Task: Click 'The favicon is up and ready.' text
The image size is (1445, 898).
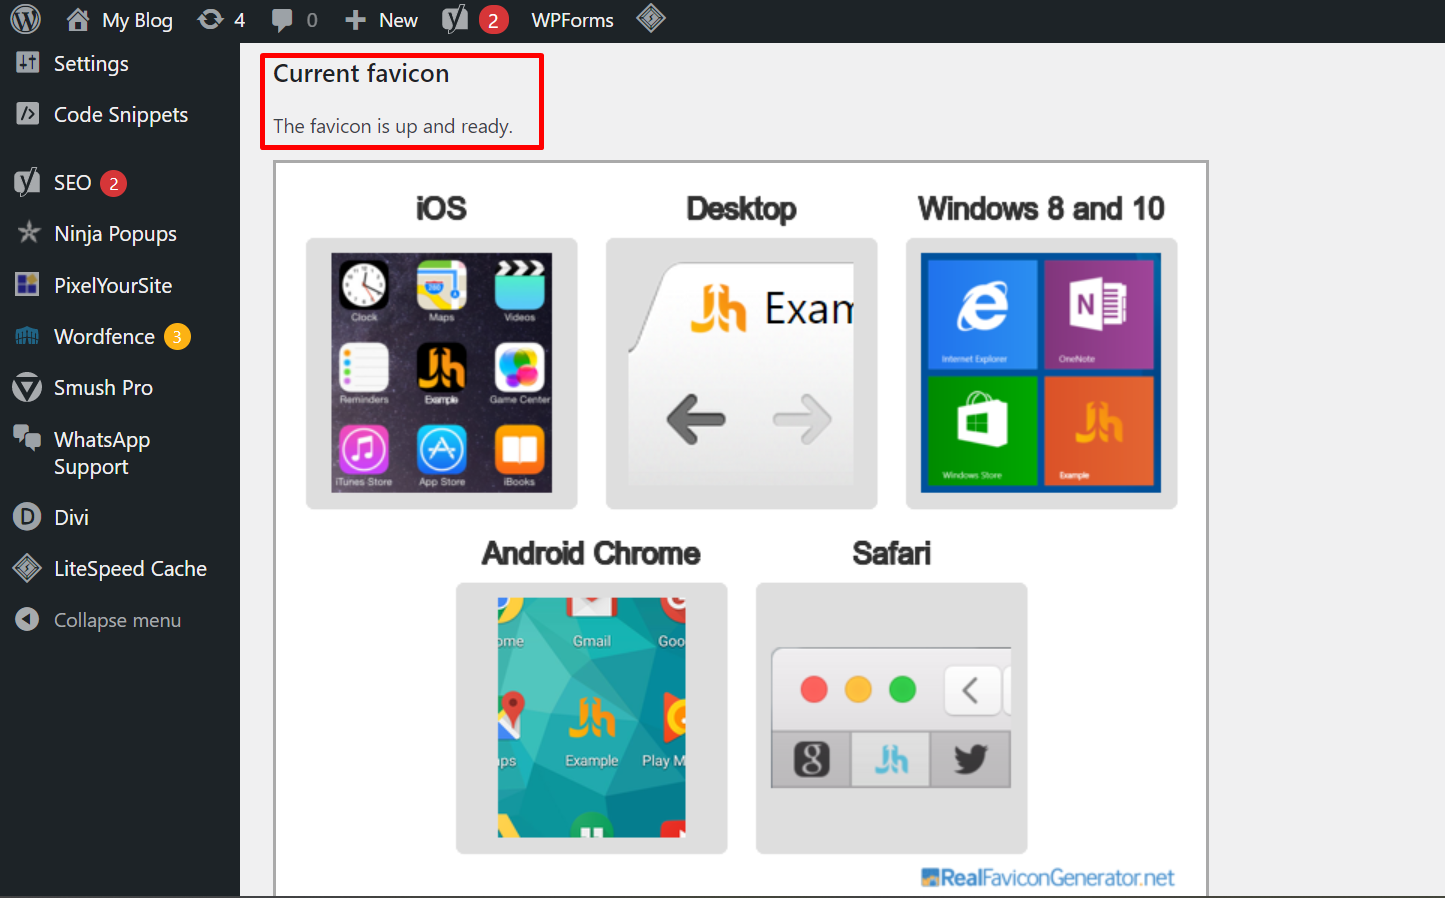Action: point(393,126)
